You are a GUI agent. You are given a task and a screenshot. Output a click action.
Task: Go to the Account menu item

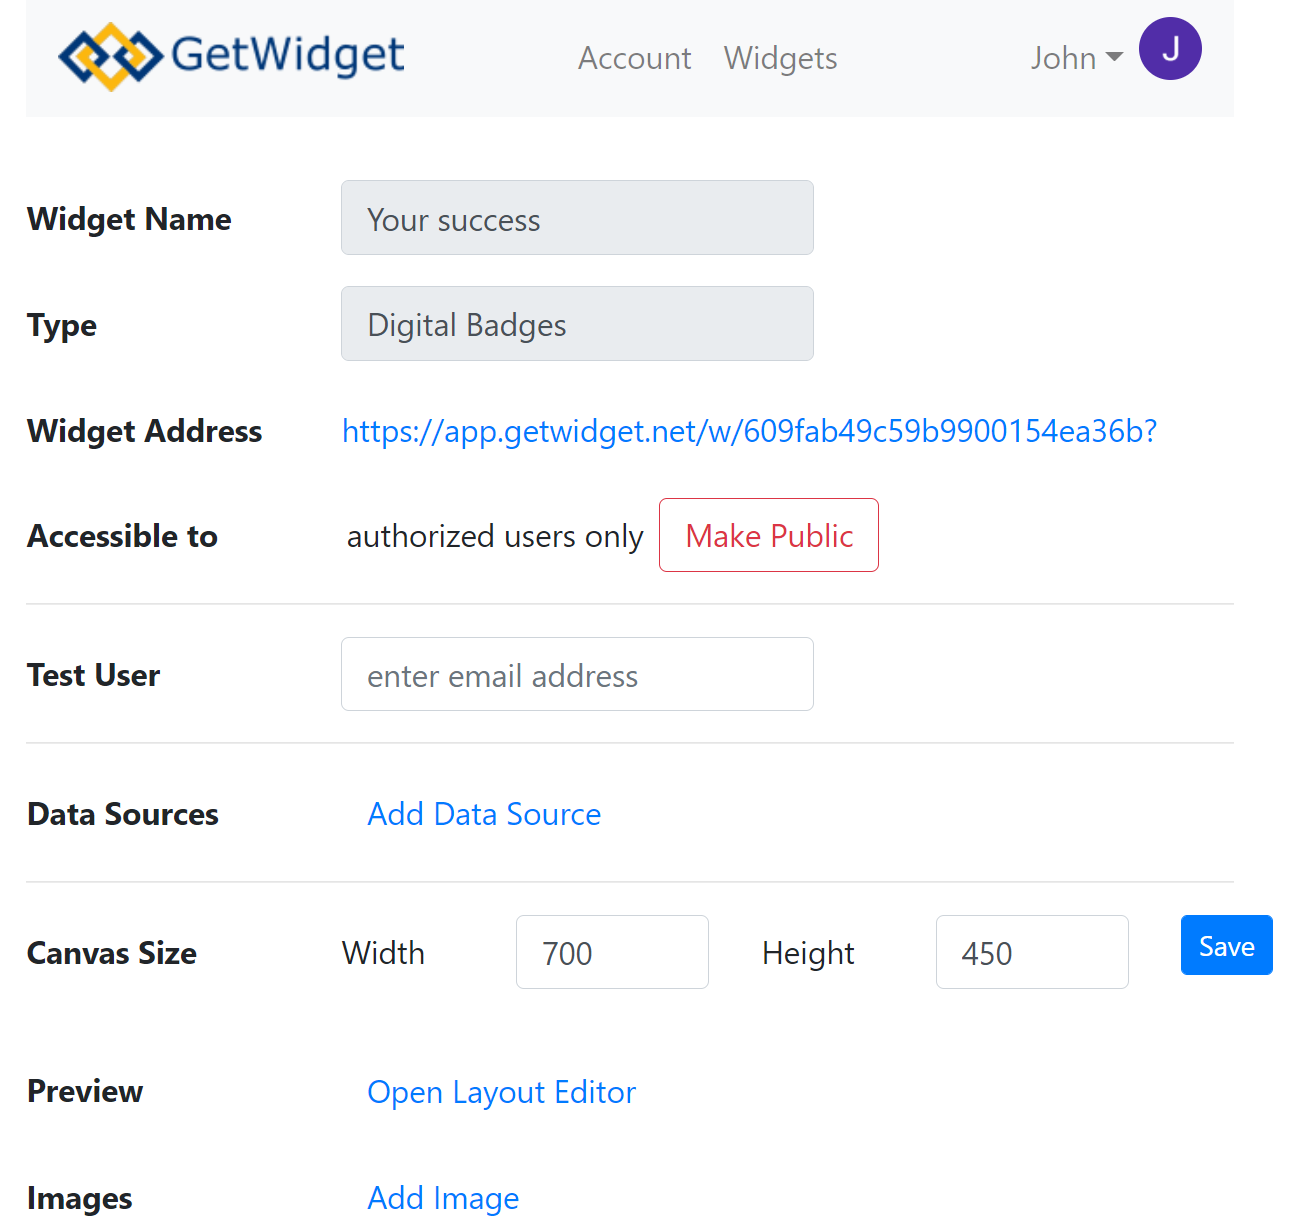tap(635, 58)
